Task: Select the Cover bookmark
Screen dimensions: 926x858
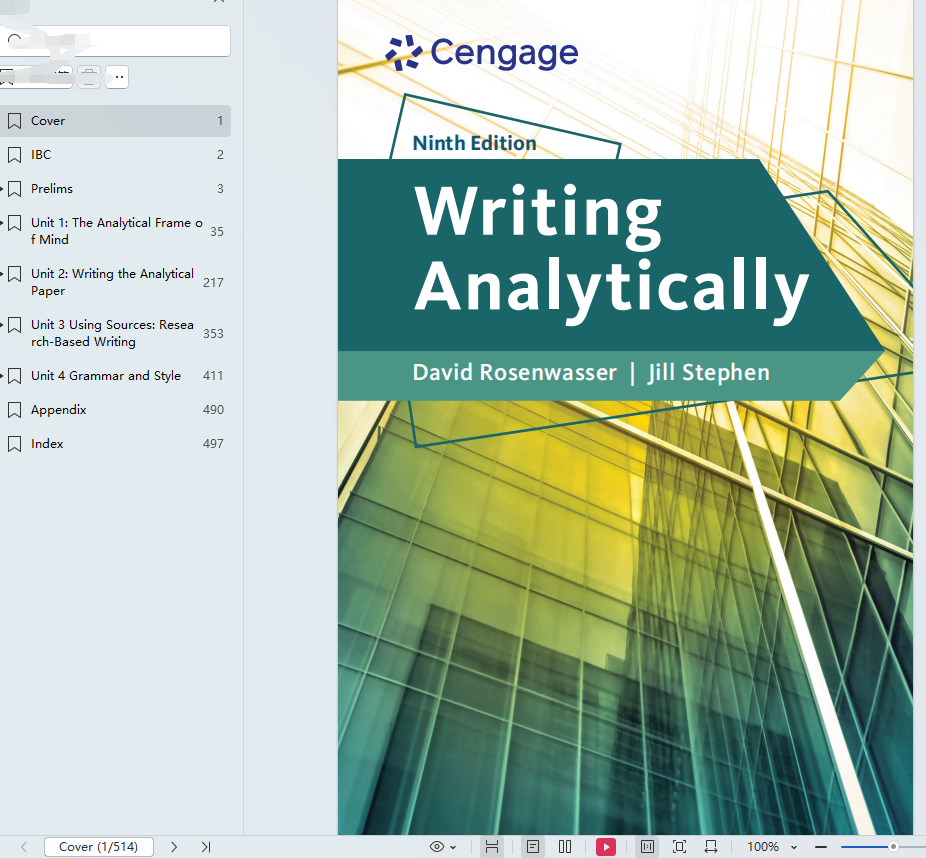Action: coord(115,121)
